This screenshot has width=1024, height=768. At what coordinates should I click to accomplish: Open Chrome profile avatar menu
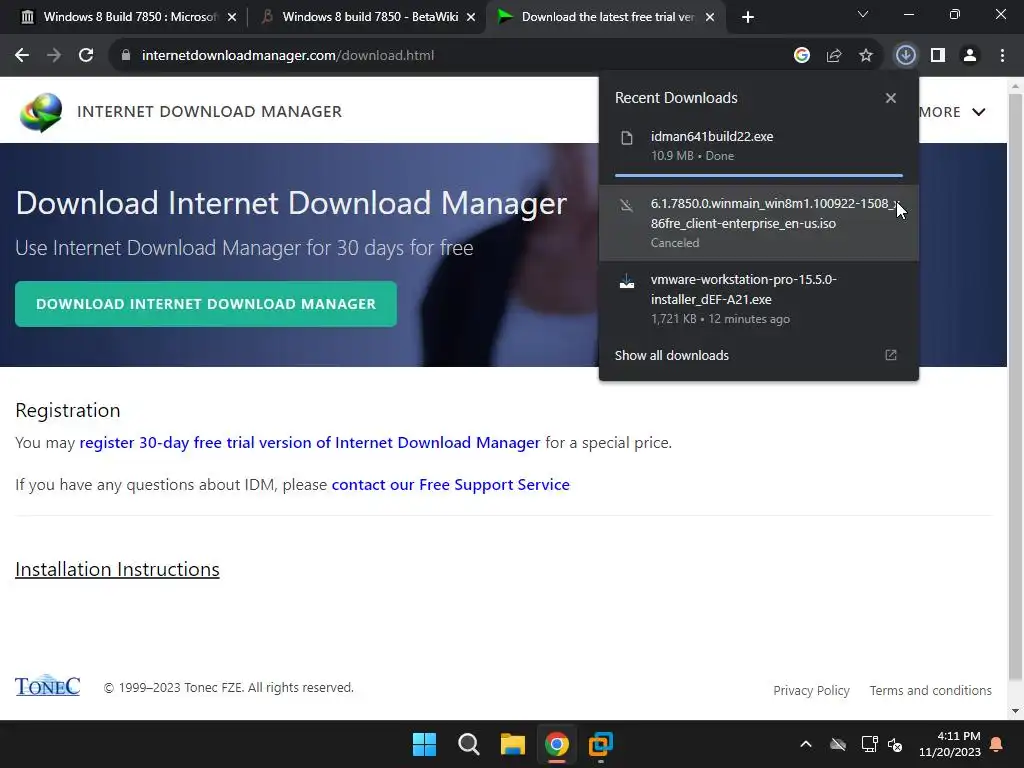click(970, 56)
